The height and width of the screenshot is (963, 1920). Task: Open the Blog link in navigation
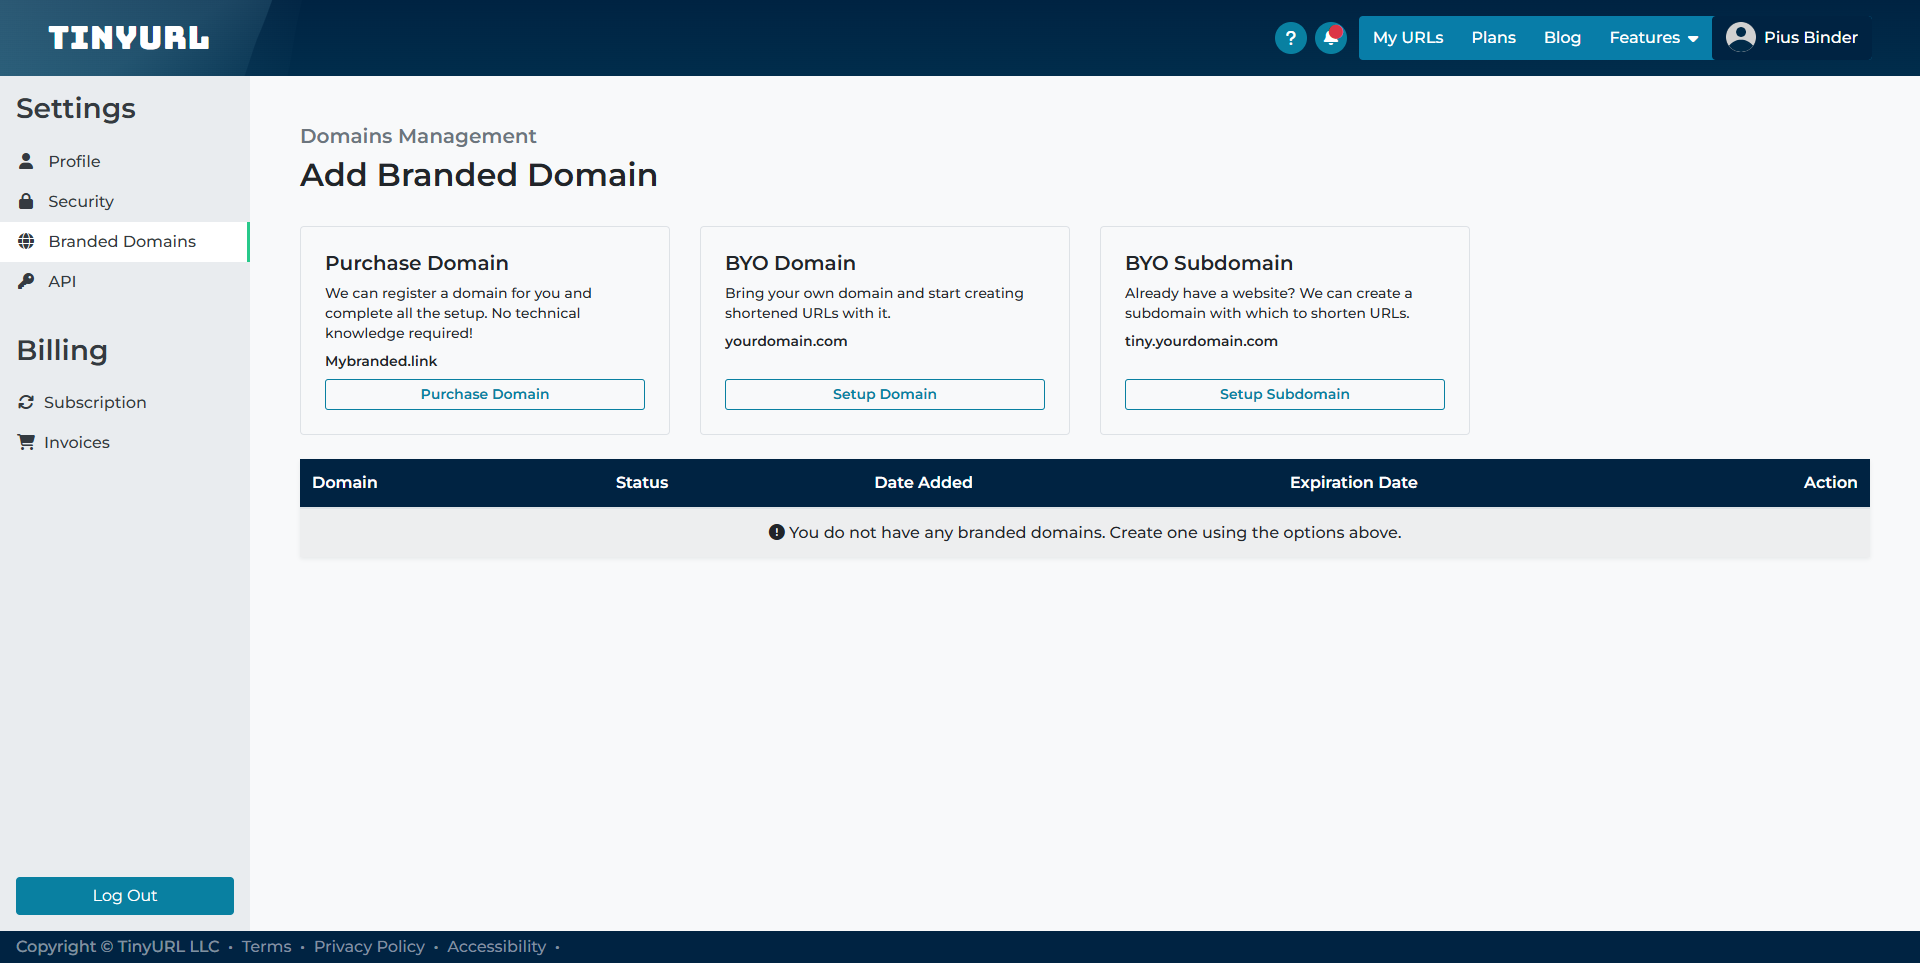[1562, 38]
